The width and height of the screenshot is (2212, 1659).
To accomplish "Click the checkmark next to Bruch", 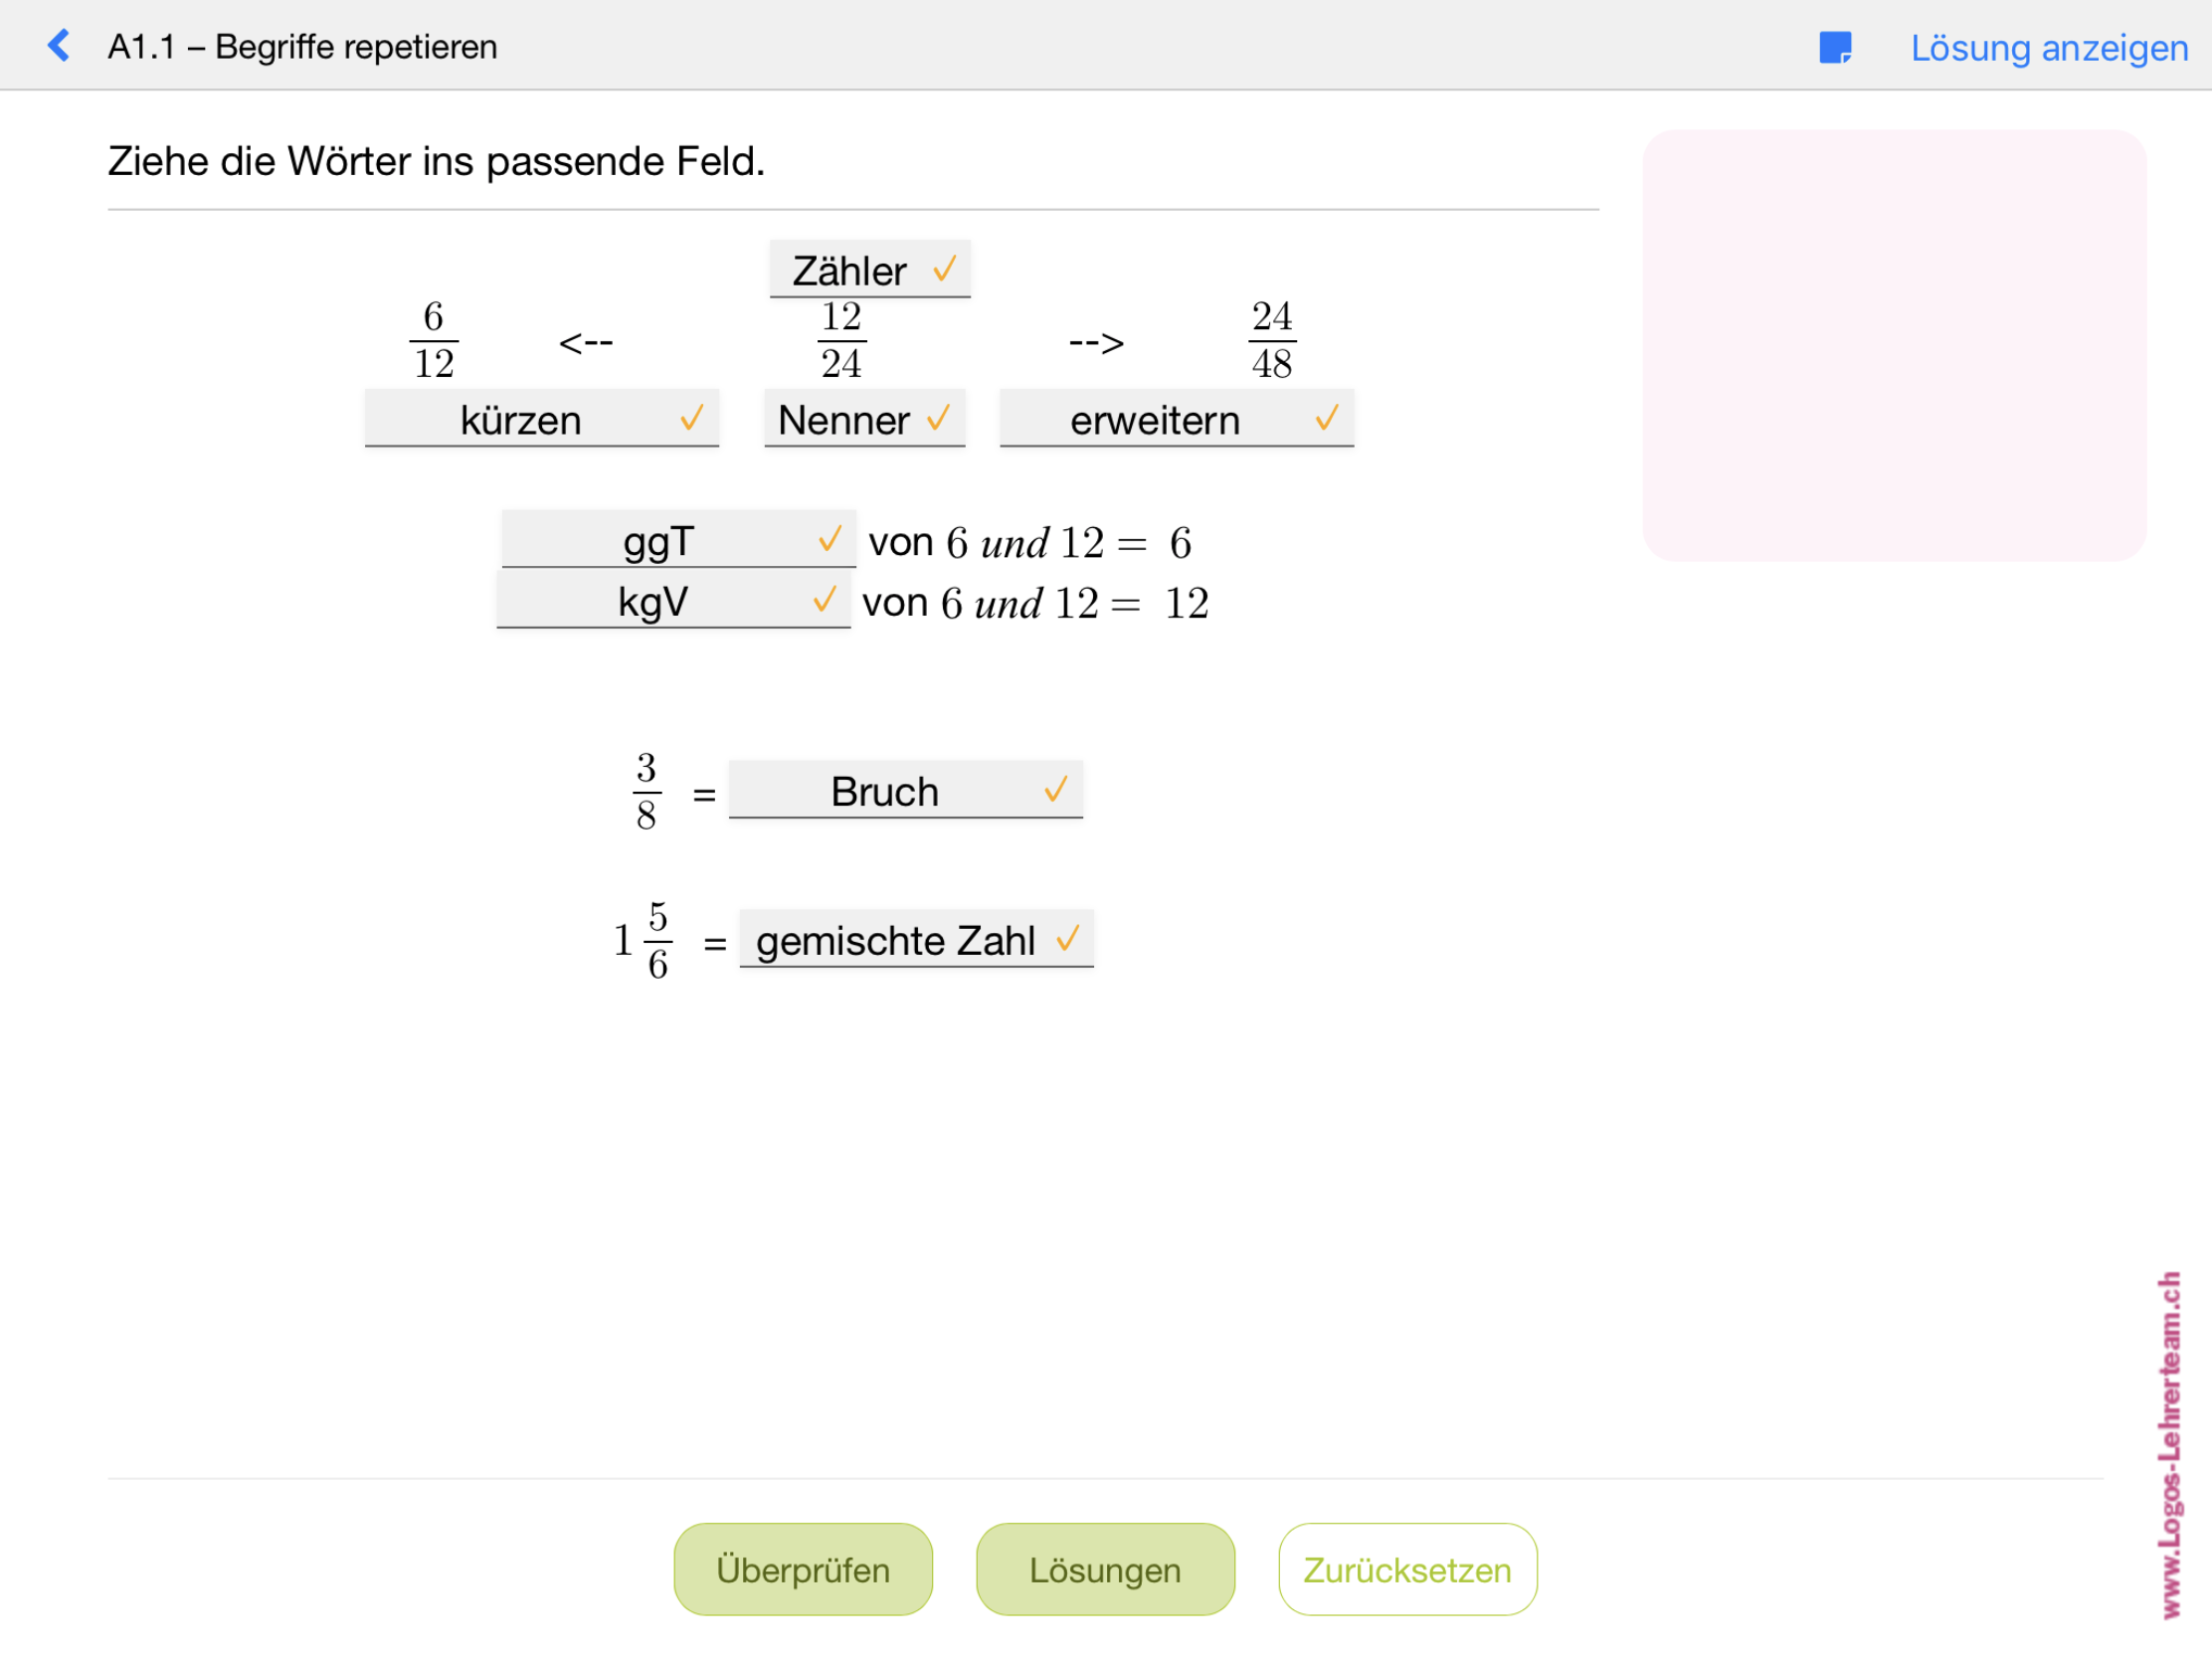I will (1055, 790).
